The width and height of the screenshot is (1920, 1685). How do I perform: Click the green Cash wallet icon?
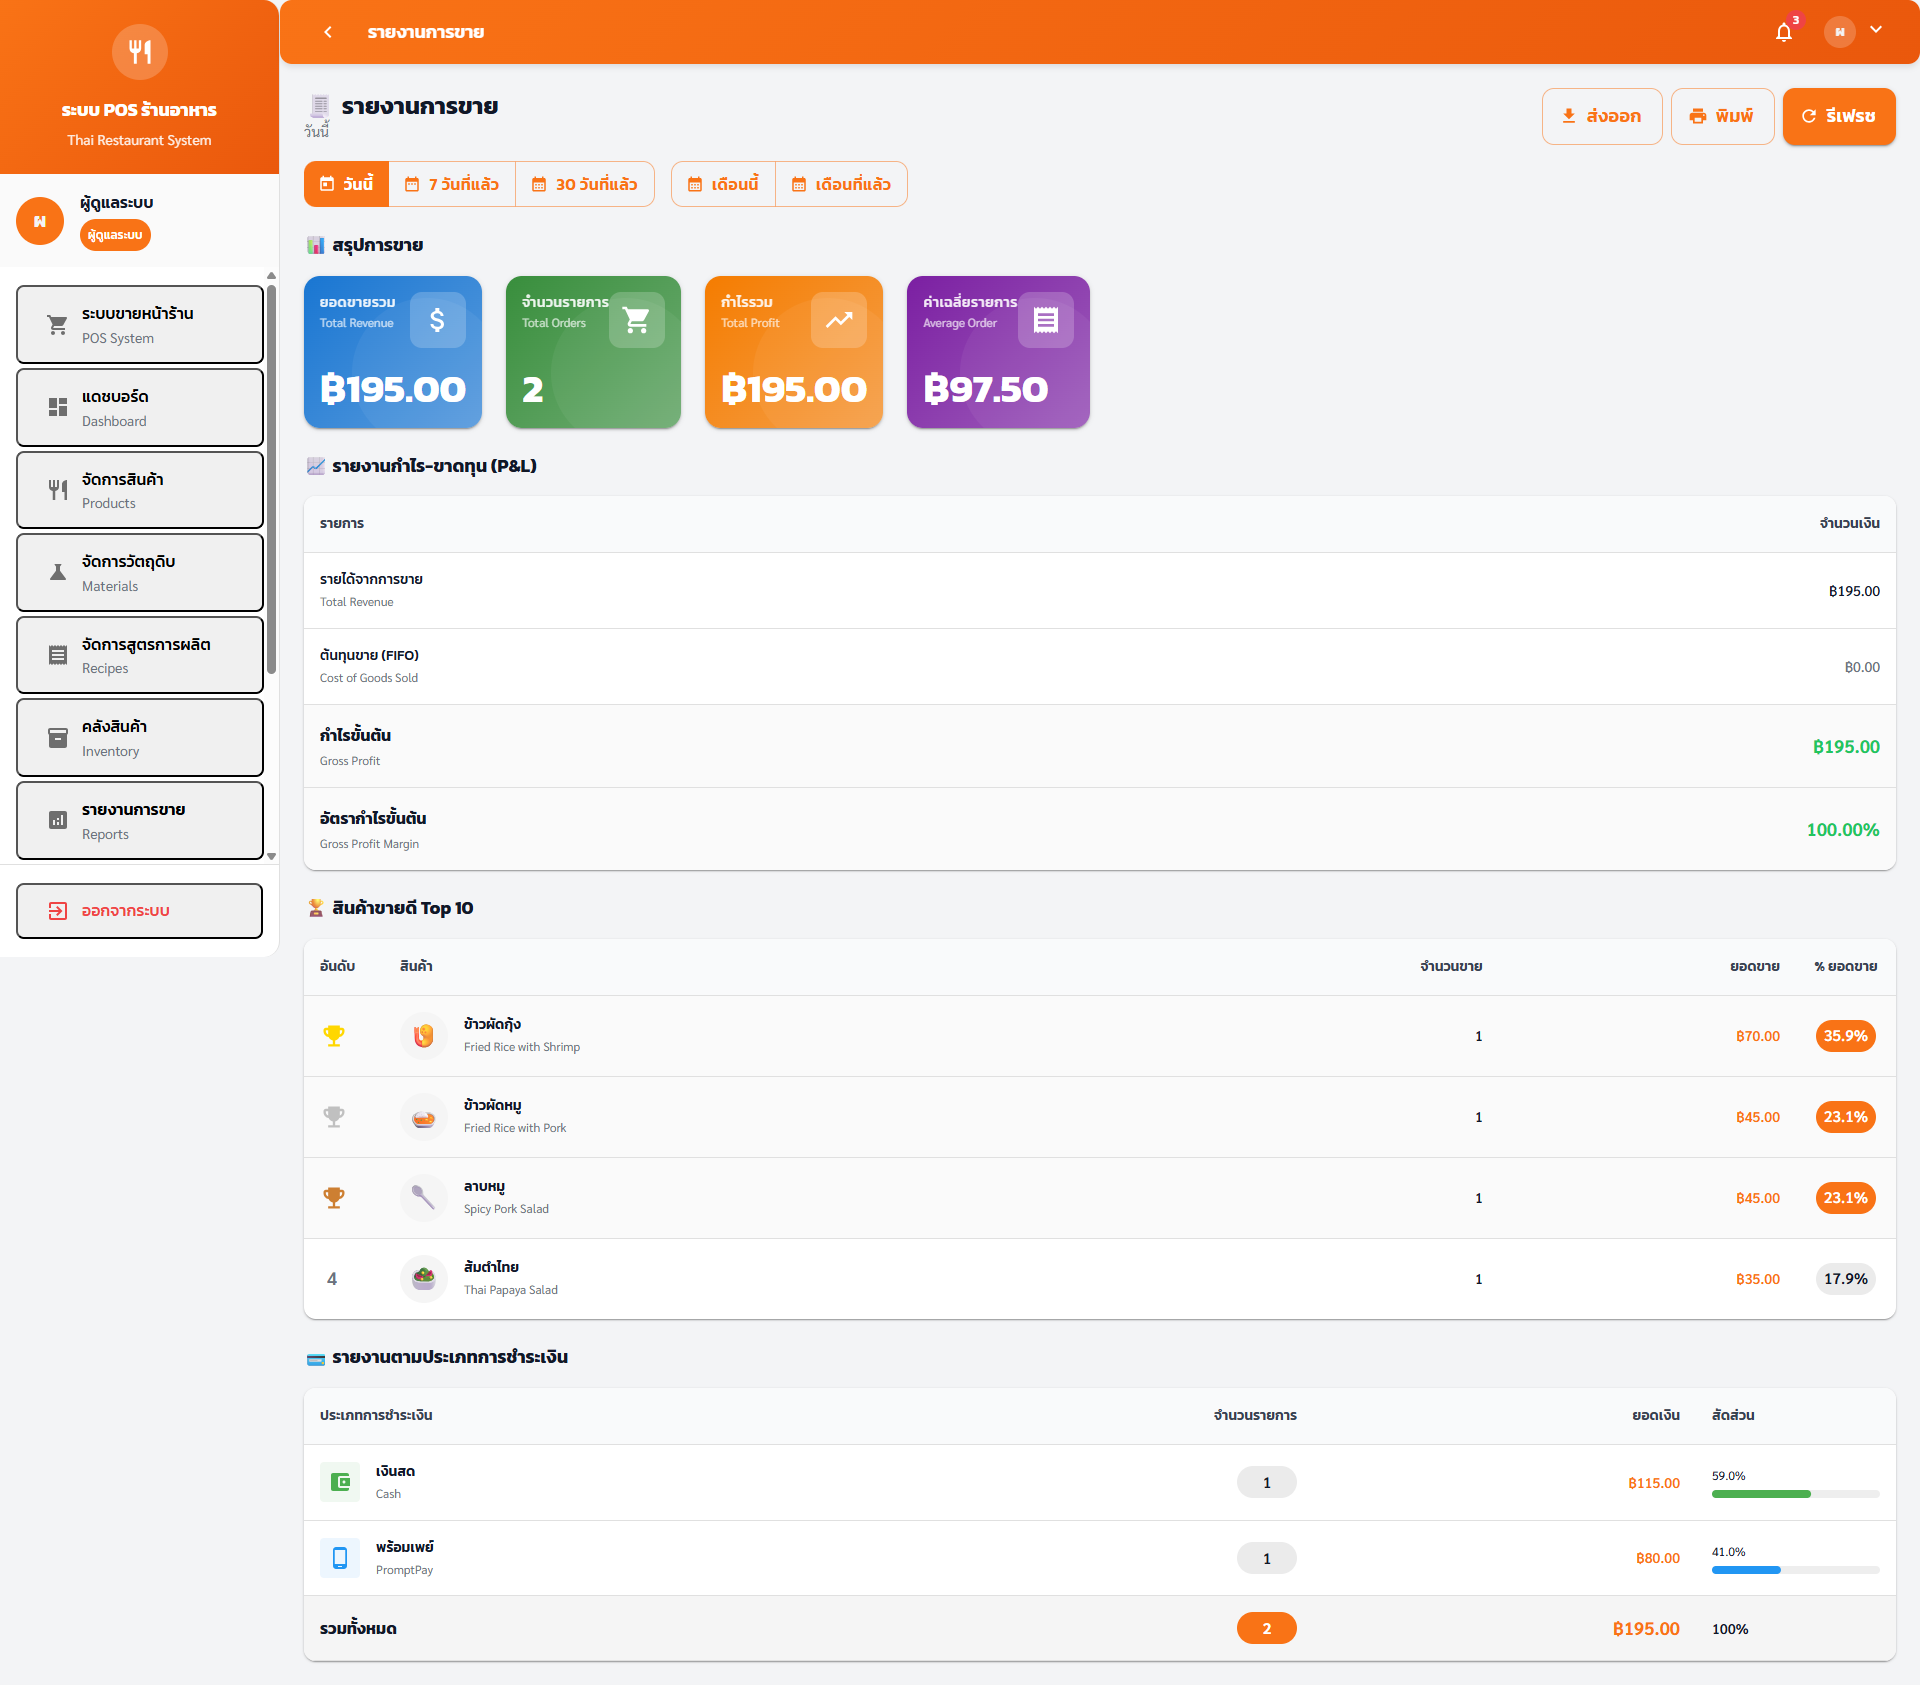tap(340, 1482)
